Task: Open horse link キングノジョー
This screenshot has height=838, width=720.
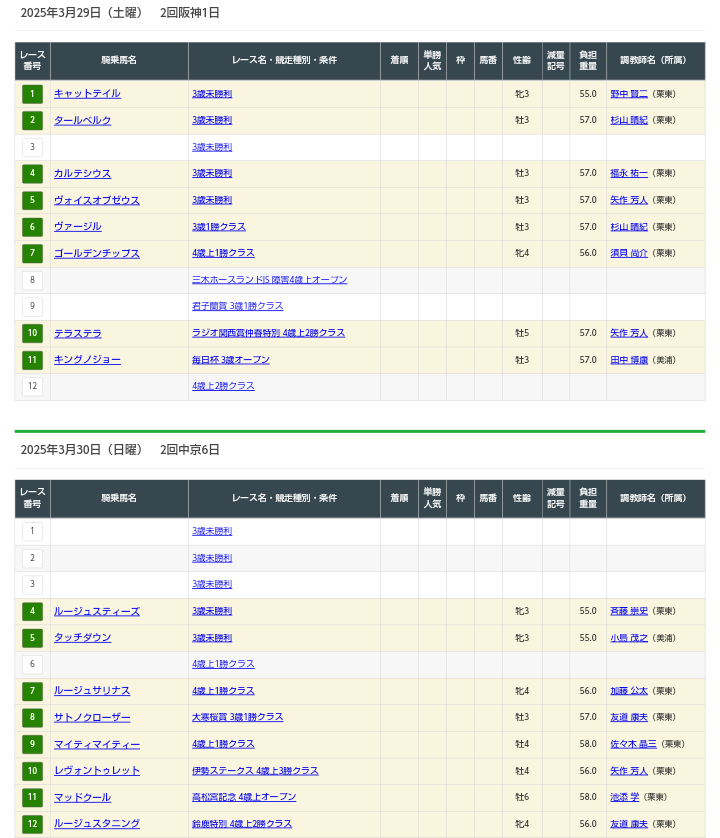Action: pyautogui.click(x=87, y=360)
